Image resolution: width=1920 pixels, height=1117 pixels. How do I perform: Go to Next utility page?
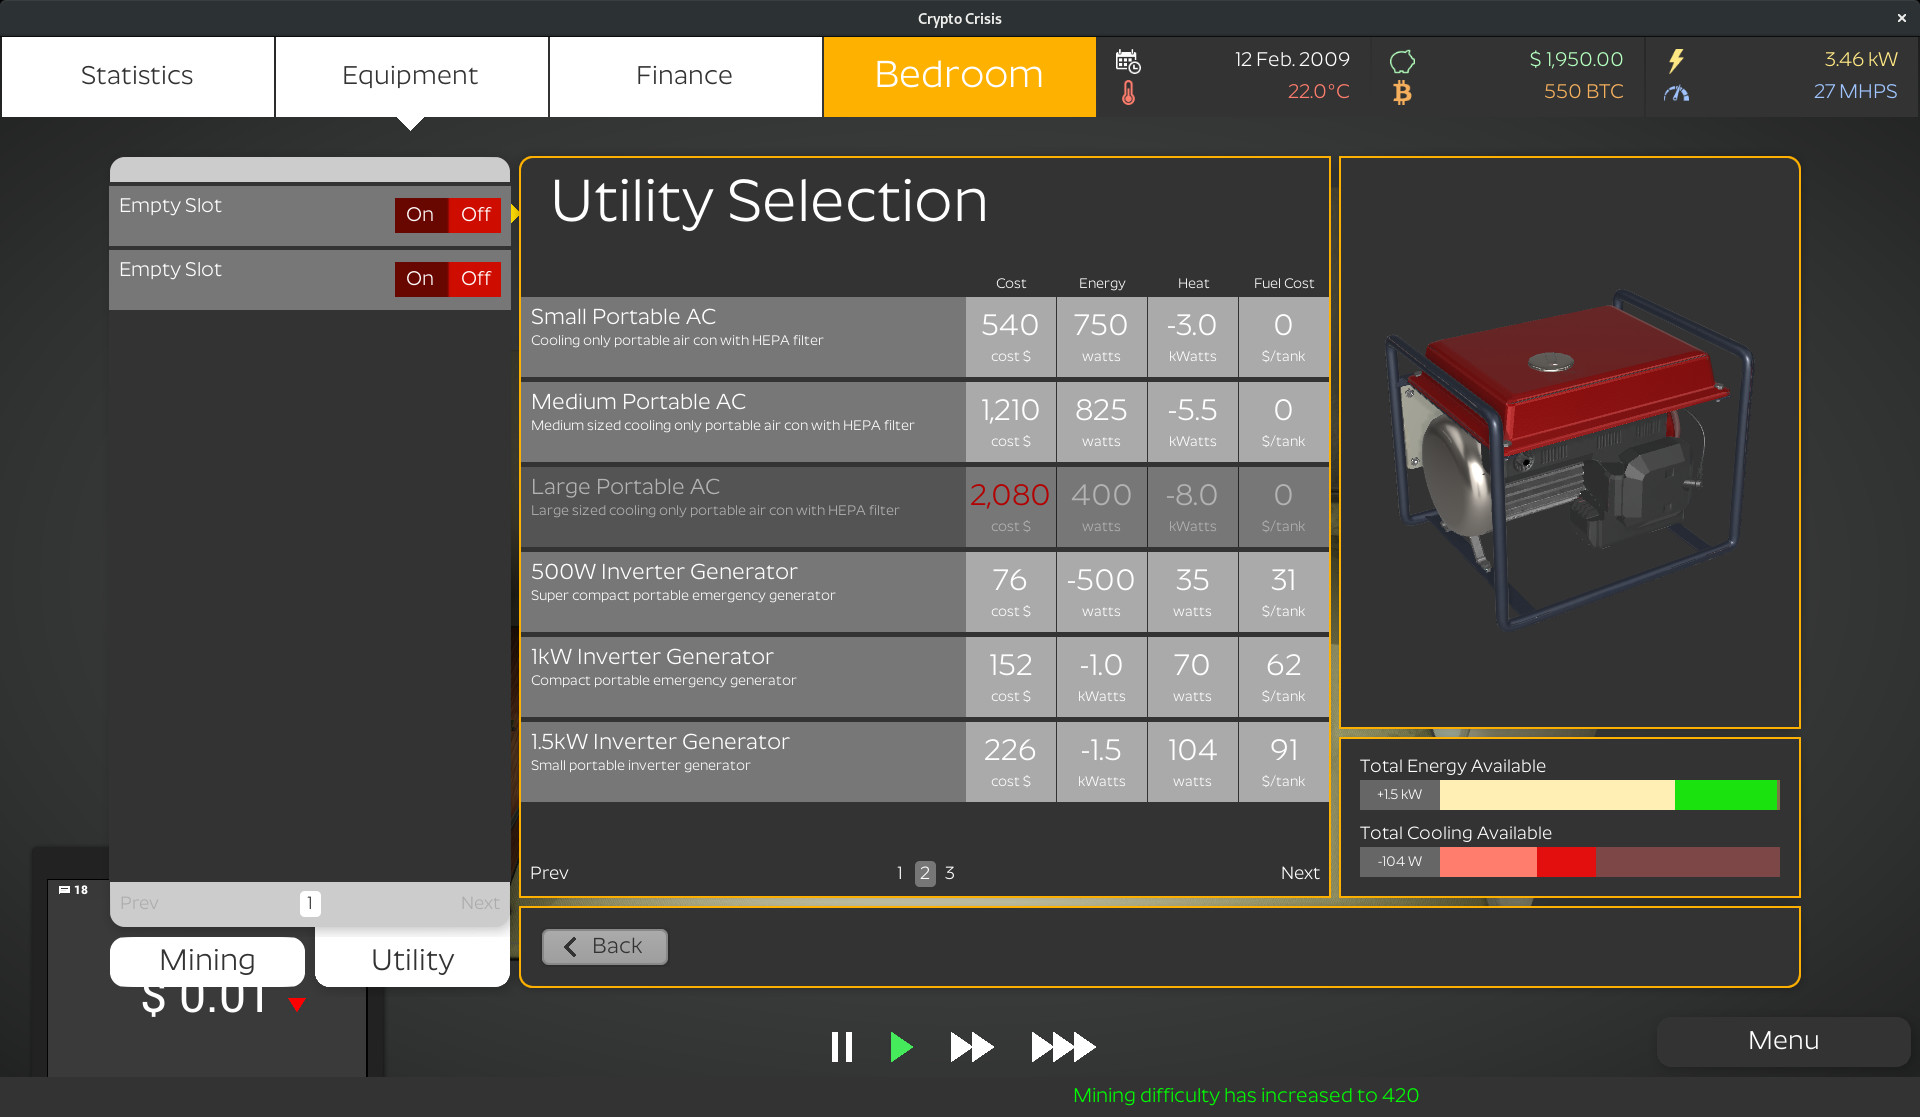1300,873
